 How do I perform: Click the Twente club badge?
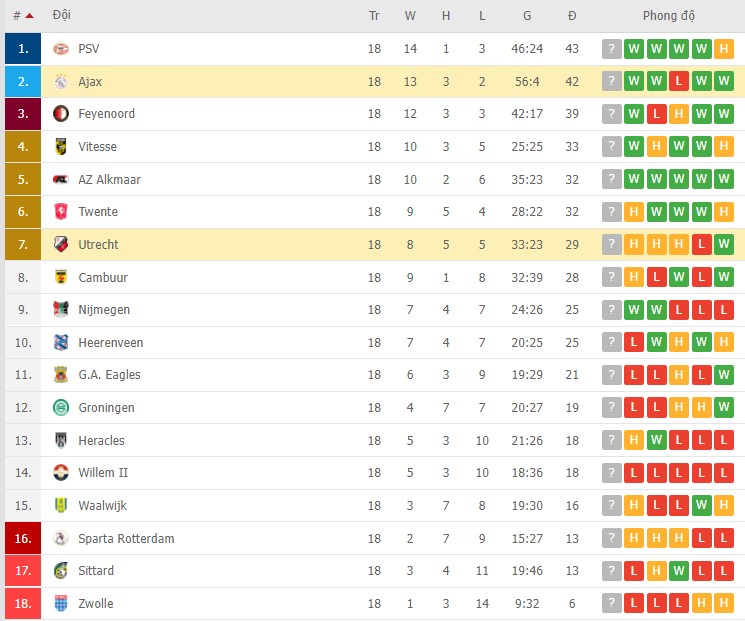pos(61,212)
